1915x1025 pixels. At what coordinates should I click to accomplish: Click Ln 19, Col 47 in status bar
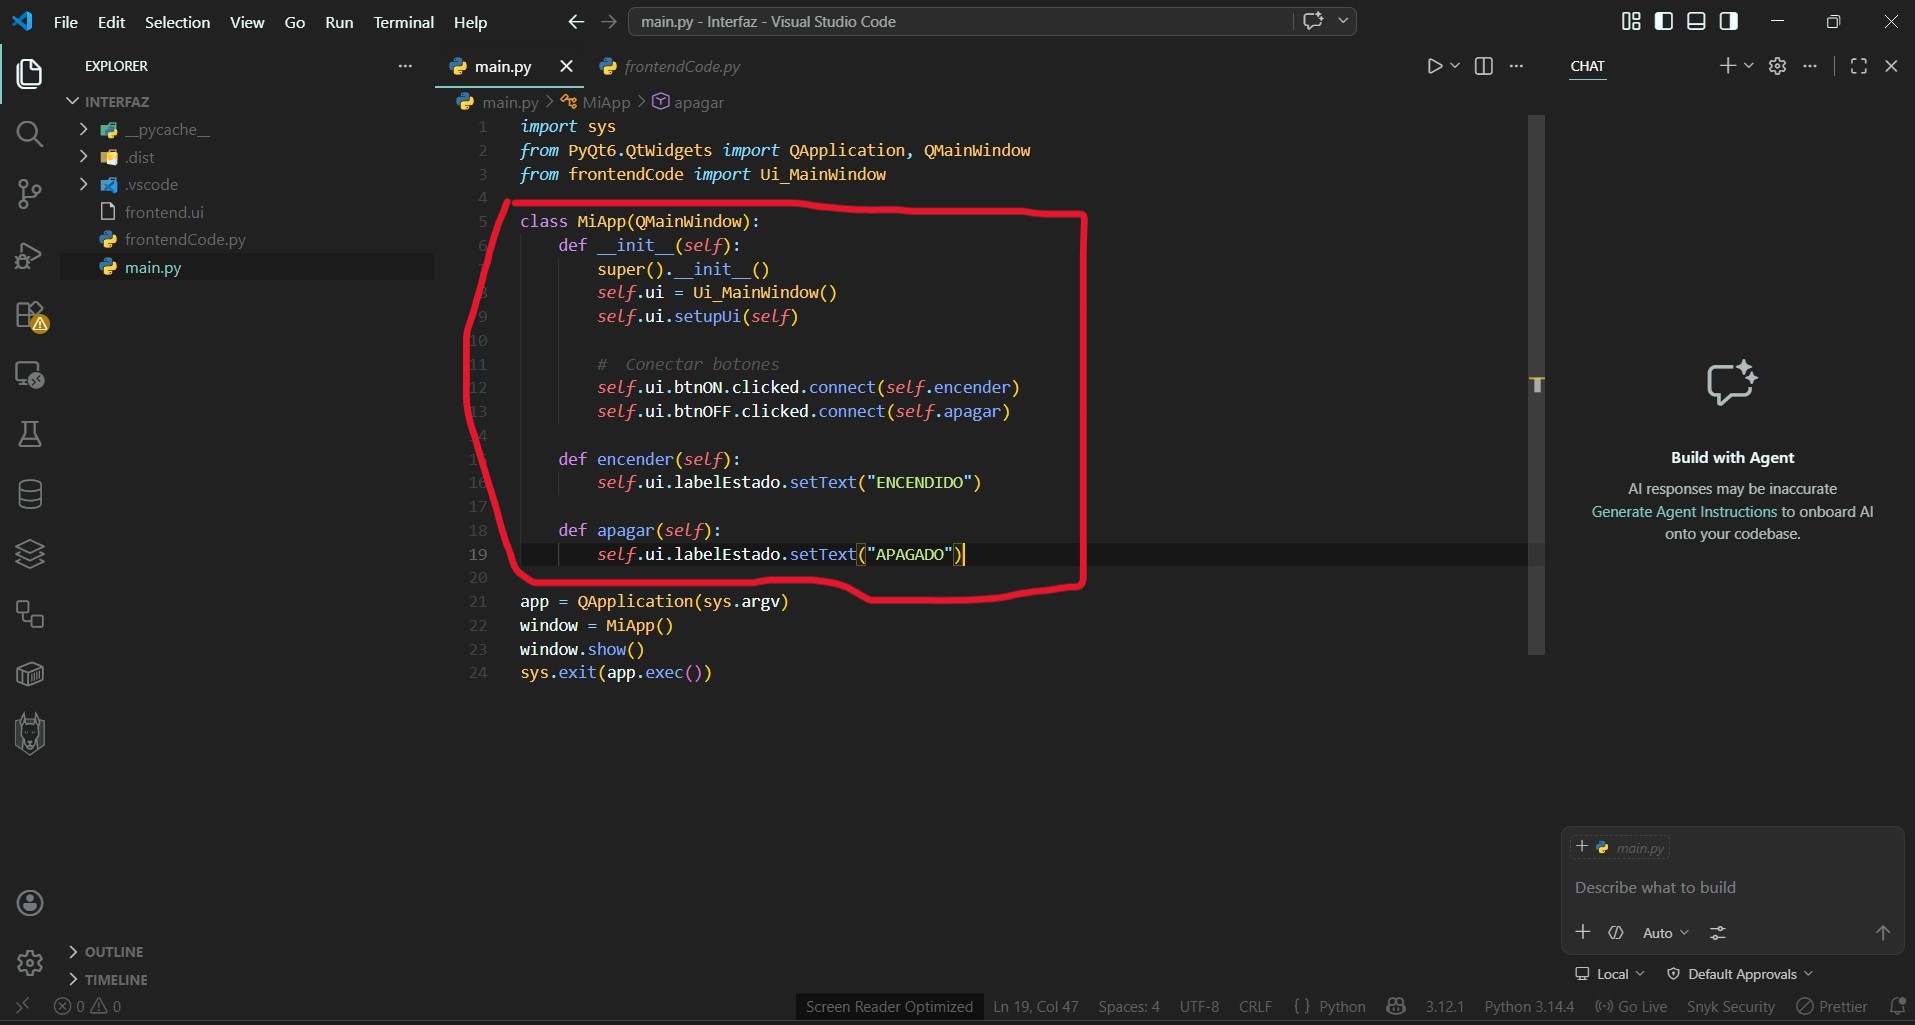pos(1036,1006)
